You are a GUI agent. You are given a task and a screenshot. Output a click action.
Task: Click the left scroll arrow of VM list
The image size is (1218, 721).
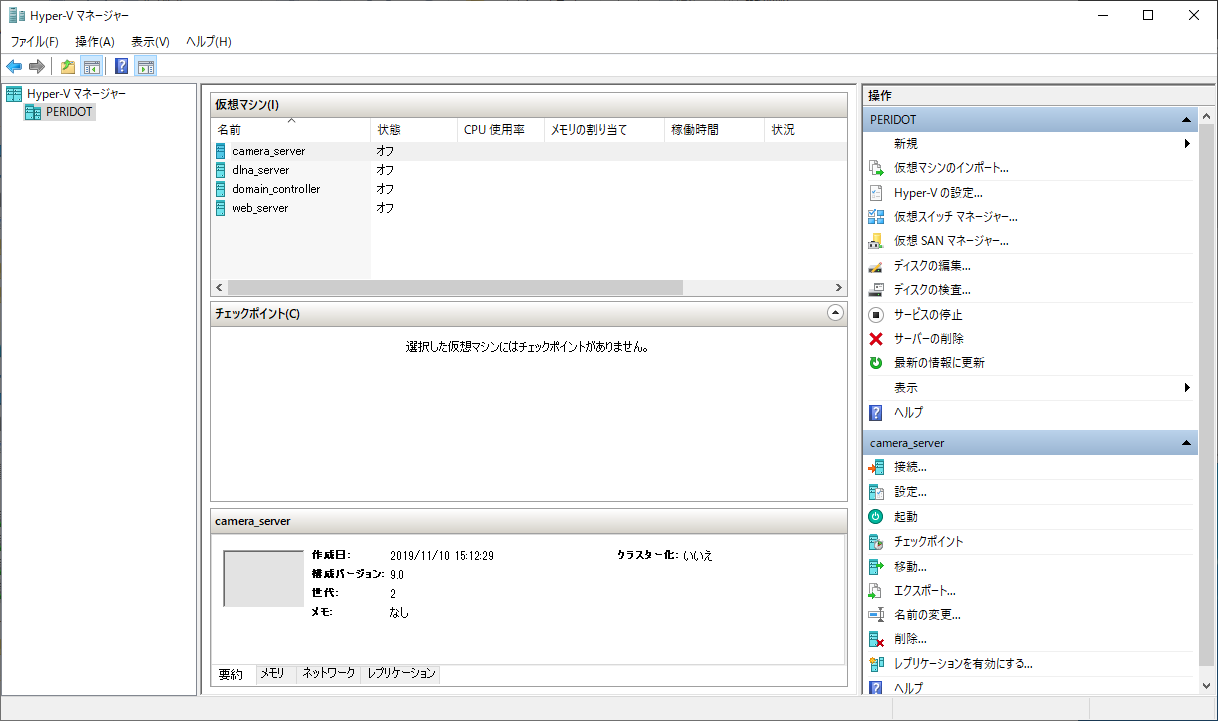pos(219,287)
